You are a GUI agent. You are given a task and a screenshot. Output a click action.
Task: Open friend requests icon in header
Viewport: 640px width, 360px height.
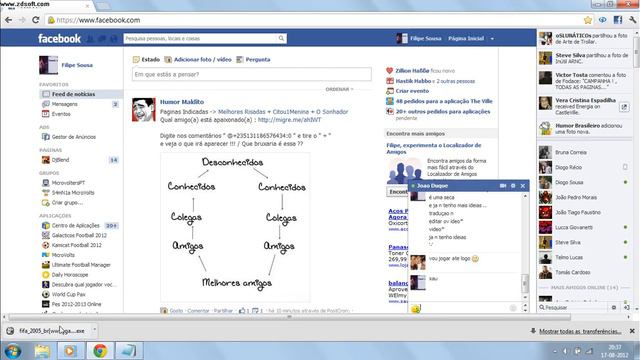(x=90, y=38)
